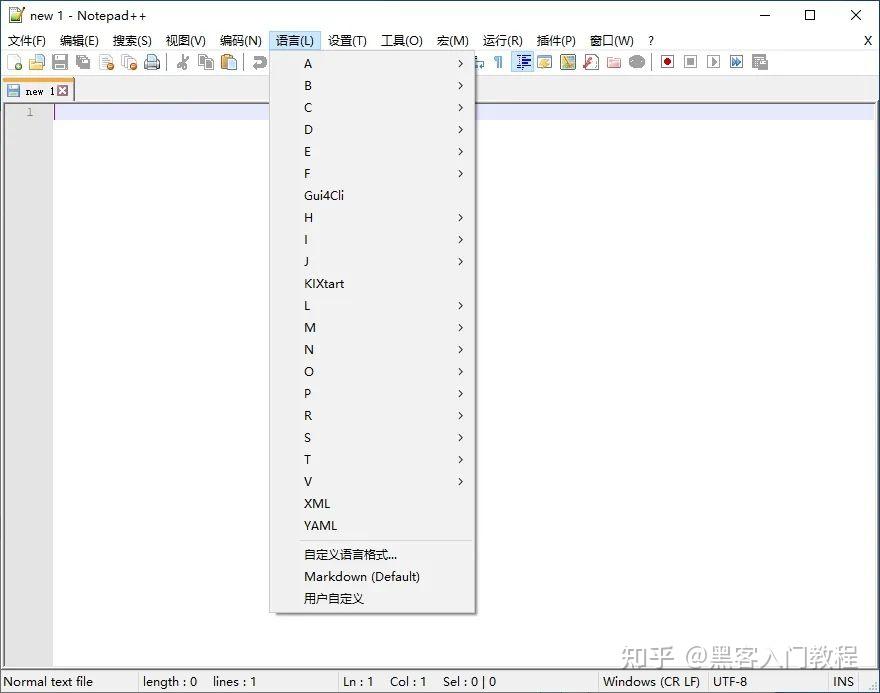
Task: Toggle Show All Characters with the pilcrow icon
Action: (499, 61)
